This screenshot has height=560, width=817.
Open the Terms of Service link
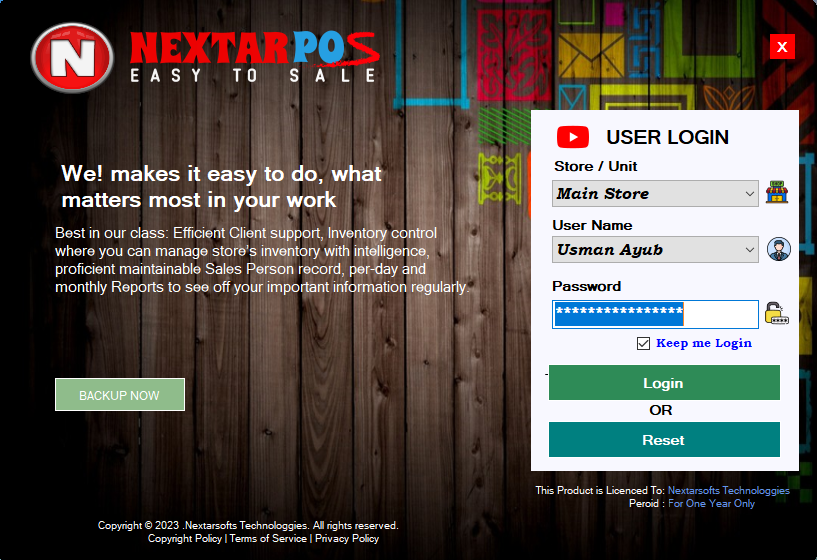(x=268, y=539)
